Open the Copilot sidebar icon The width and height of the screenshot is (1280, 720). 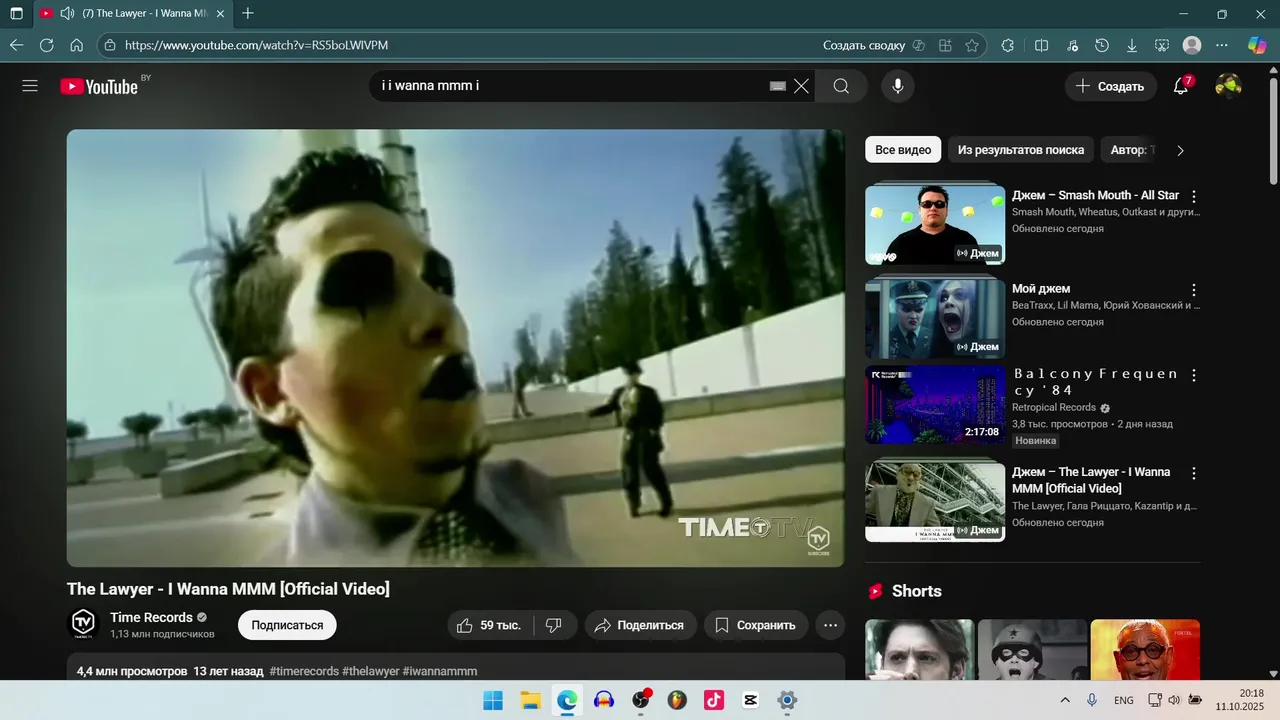[1257, 45]
